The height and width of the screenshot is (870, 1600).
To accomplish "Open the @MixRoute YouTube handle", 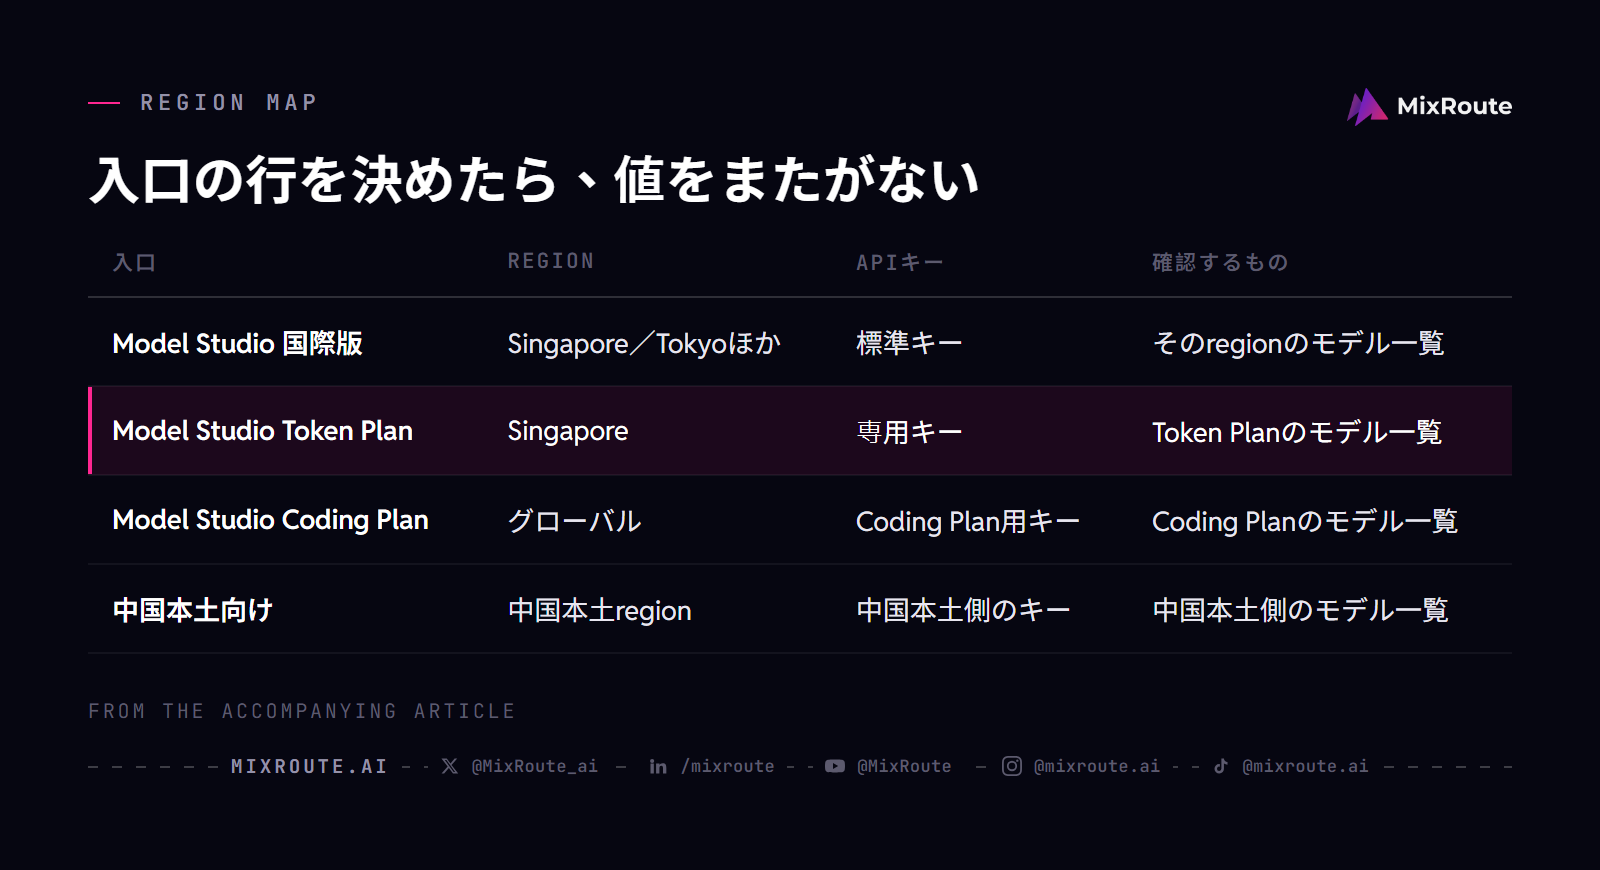I will 904,766.
